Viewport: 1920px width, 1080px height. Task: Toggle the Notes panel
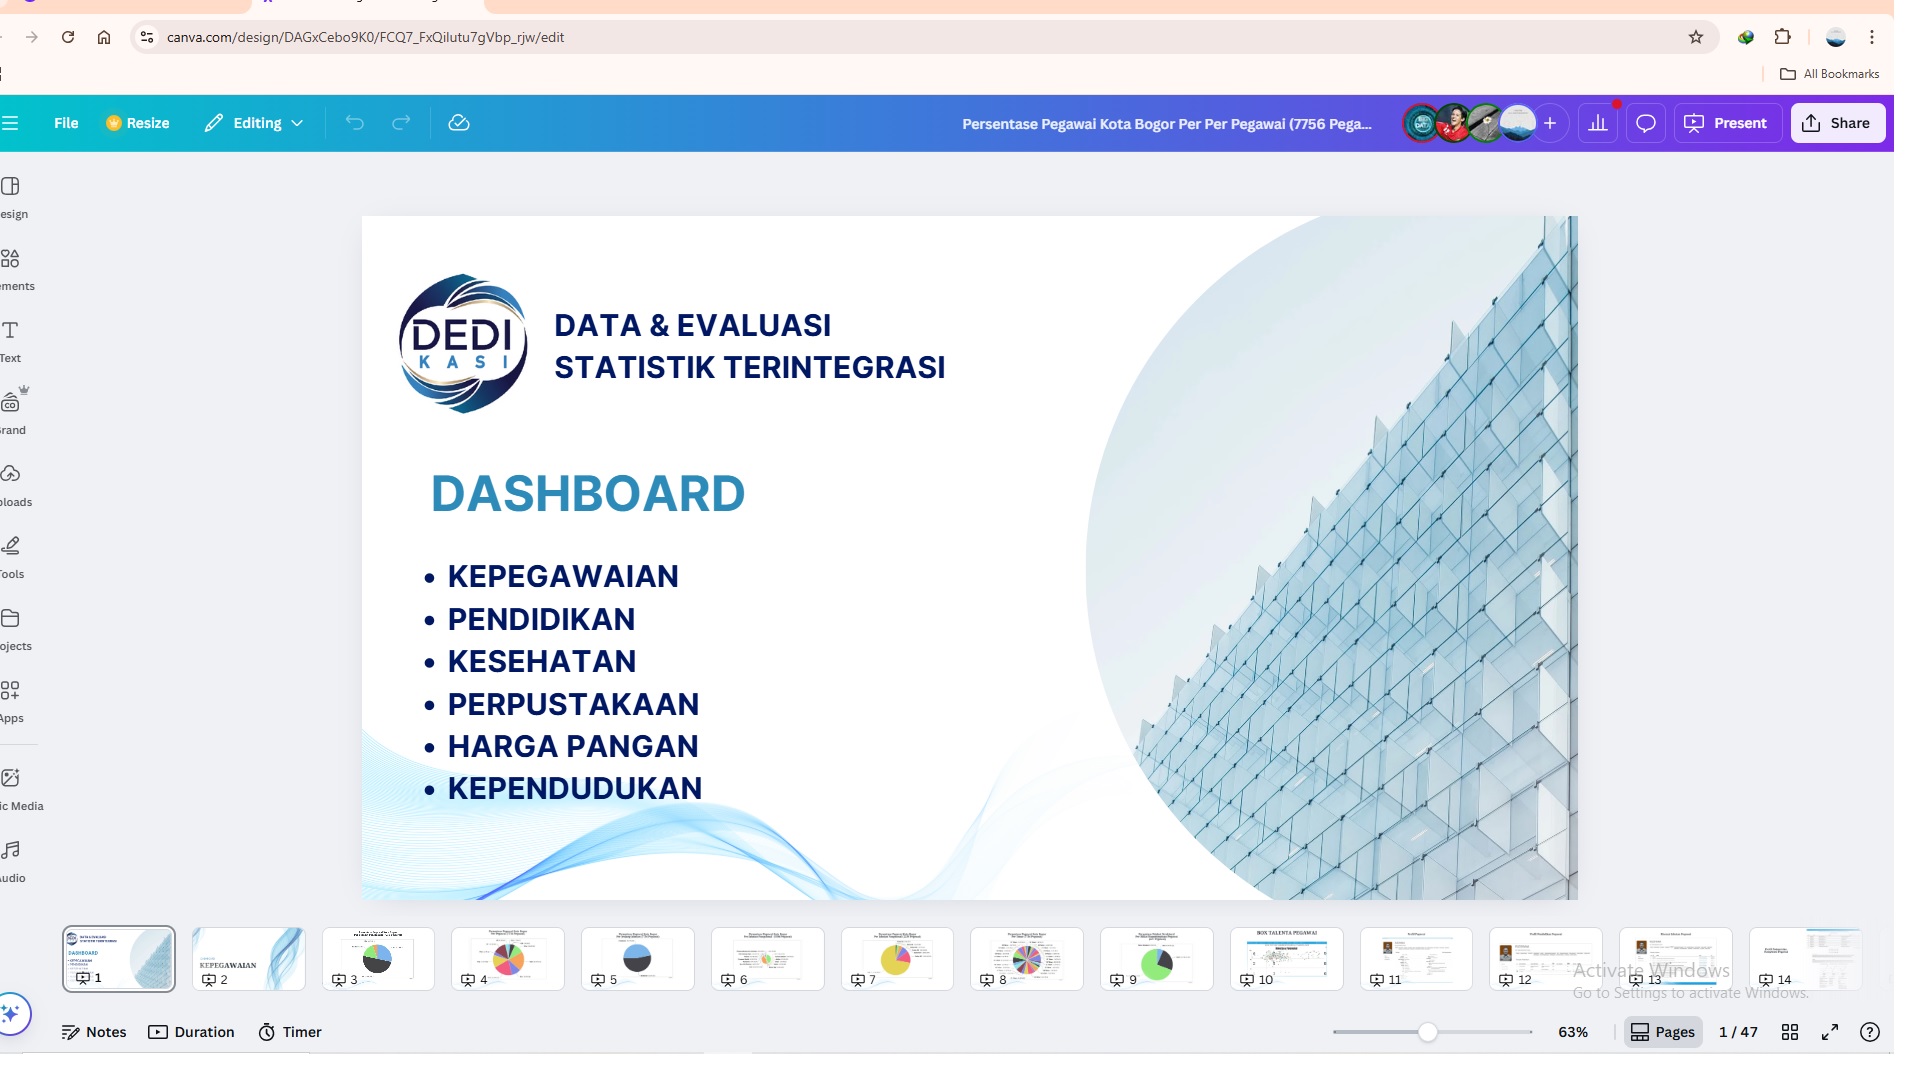(x=94, y=1031)
